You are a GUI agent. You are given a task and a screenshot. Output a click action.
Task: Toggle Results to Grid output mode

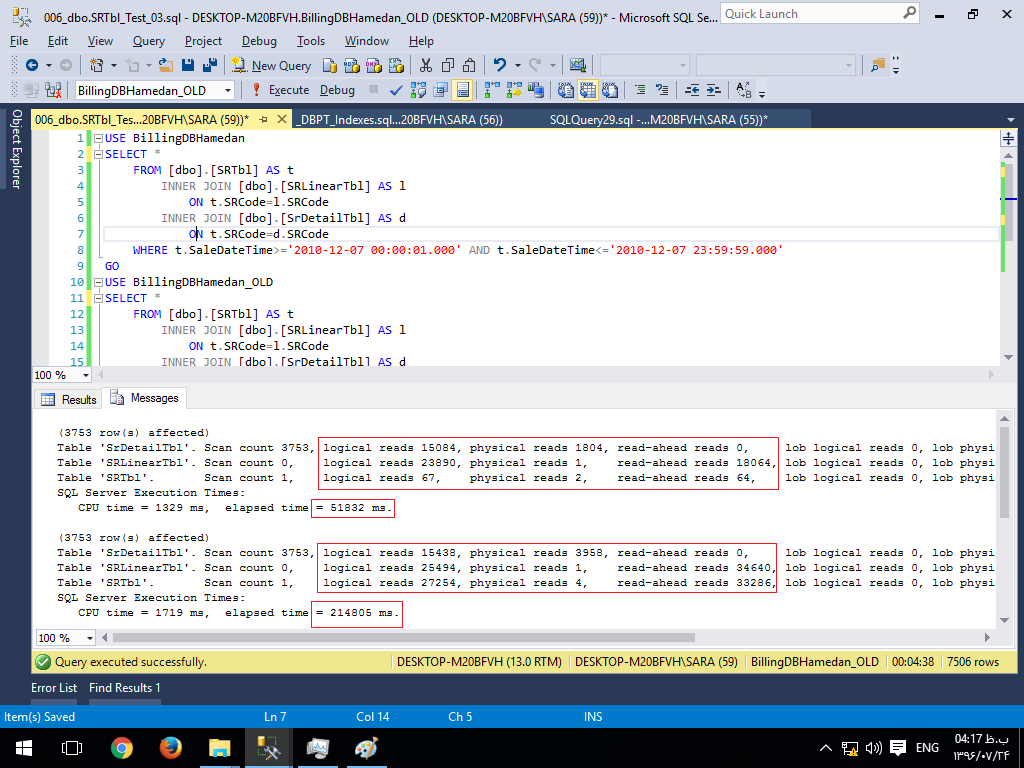[x=588, y=90]
